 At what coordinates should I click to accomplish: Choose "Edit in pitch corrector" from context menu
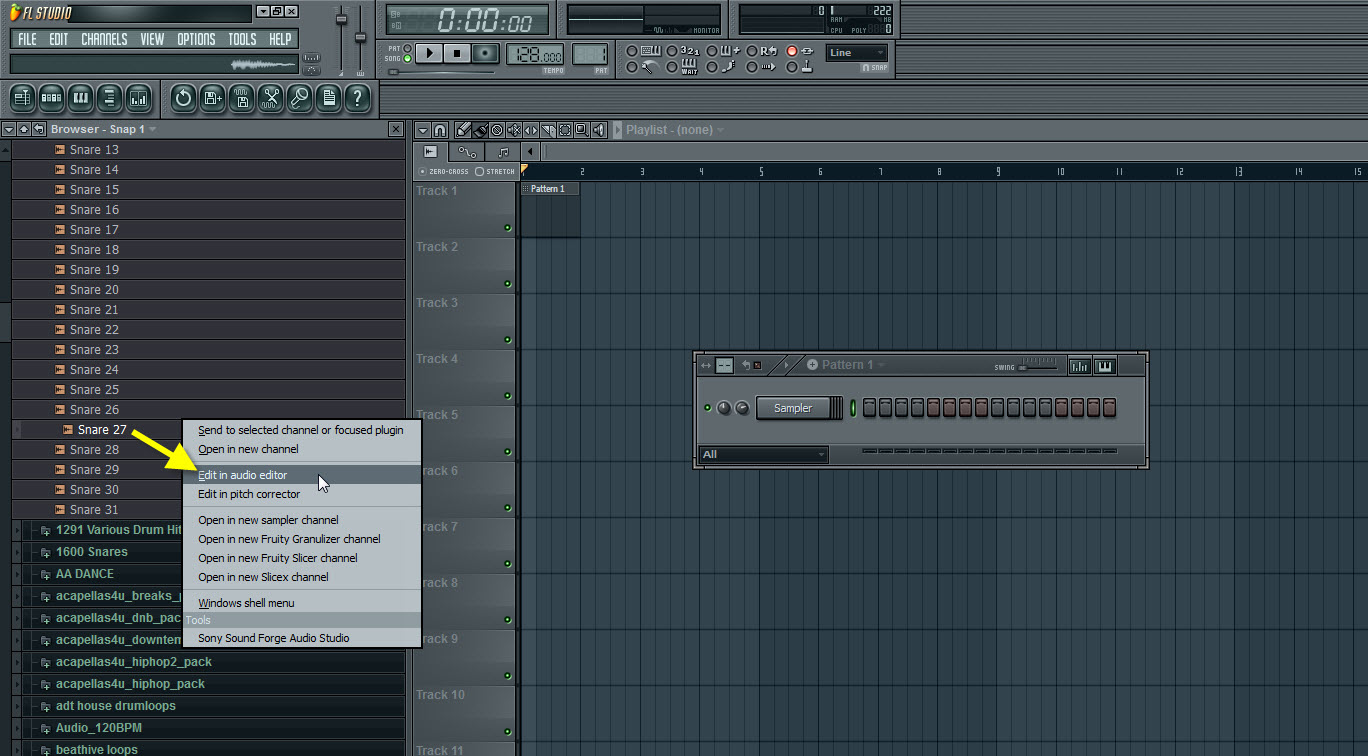250,494
